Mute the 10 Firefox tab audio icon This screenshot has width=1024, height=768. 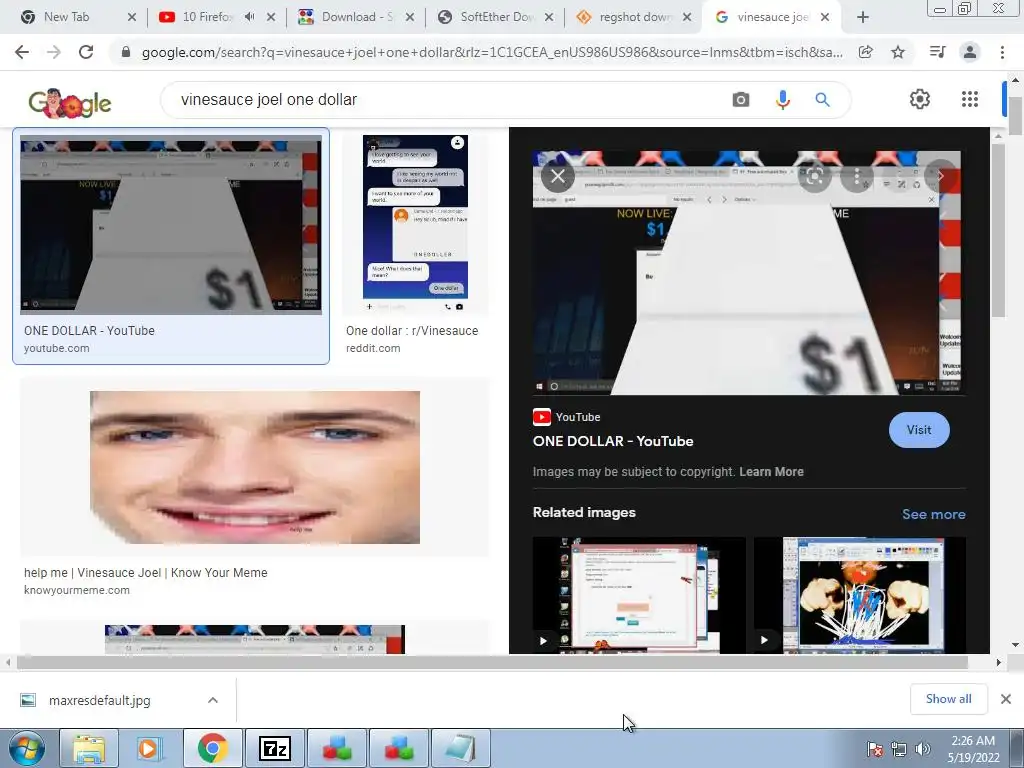point(249,17)
